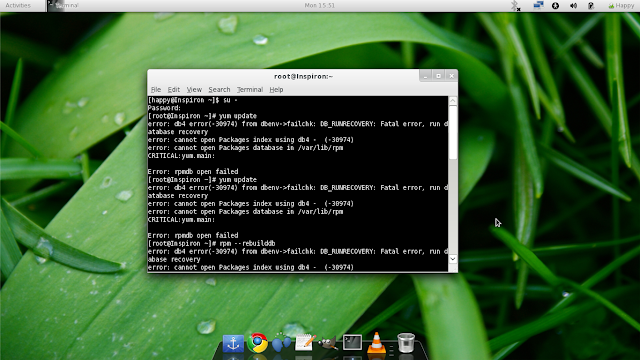This screenshot has width=640, height=360.
Task: Click the Terminal icon in the dock
Action: pos(352,342)
